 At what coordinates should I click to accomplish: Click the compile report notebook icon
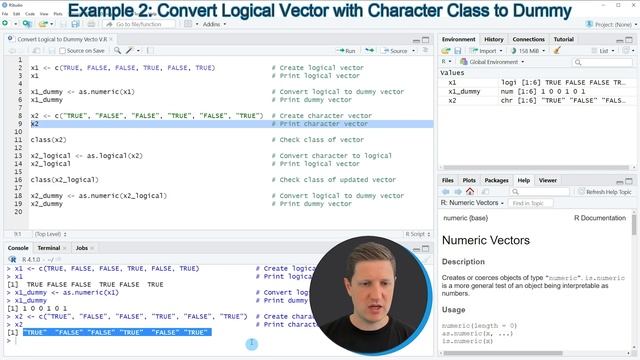pyautogui.click(x=150, y=51)
